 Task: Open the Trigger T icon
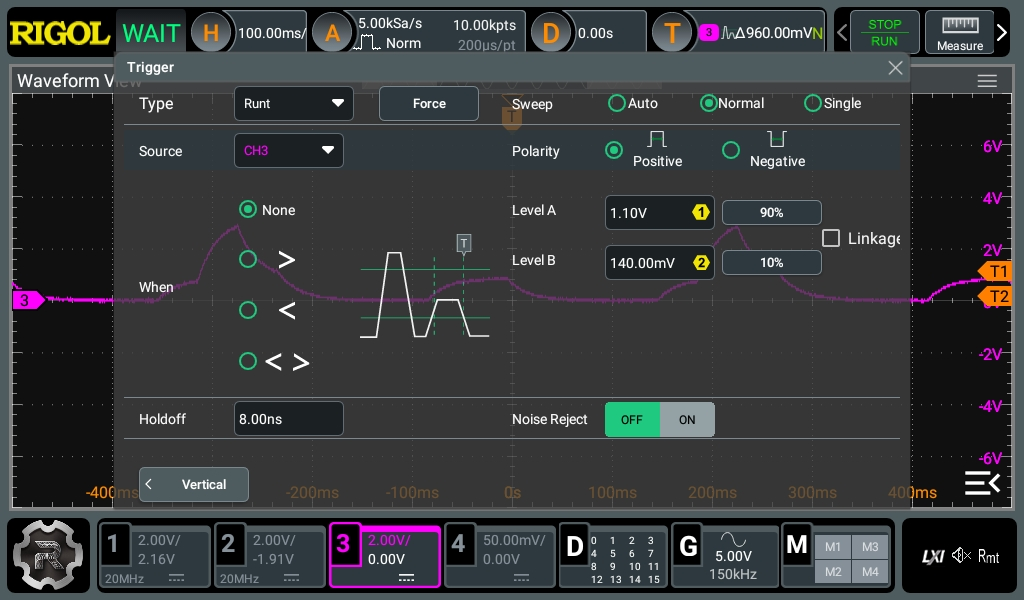pos(672,33)
